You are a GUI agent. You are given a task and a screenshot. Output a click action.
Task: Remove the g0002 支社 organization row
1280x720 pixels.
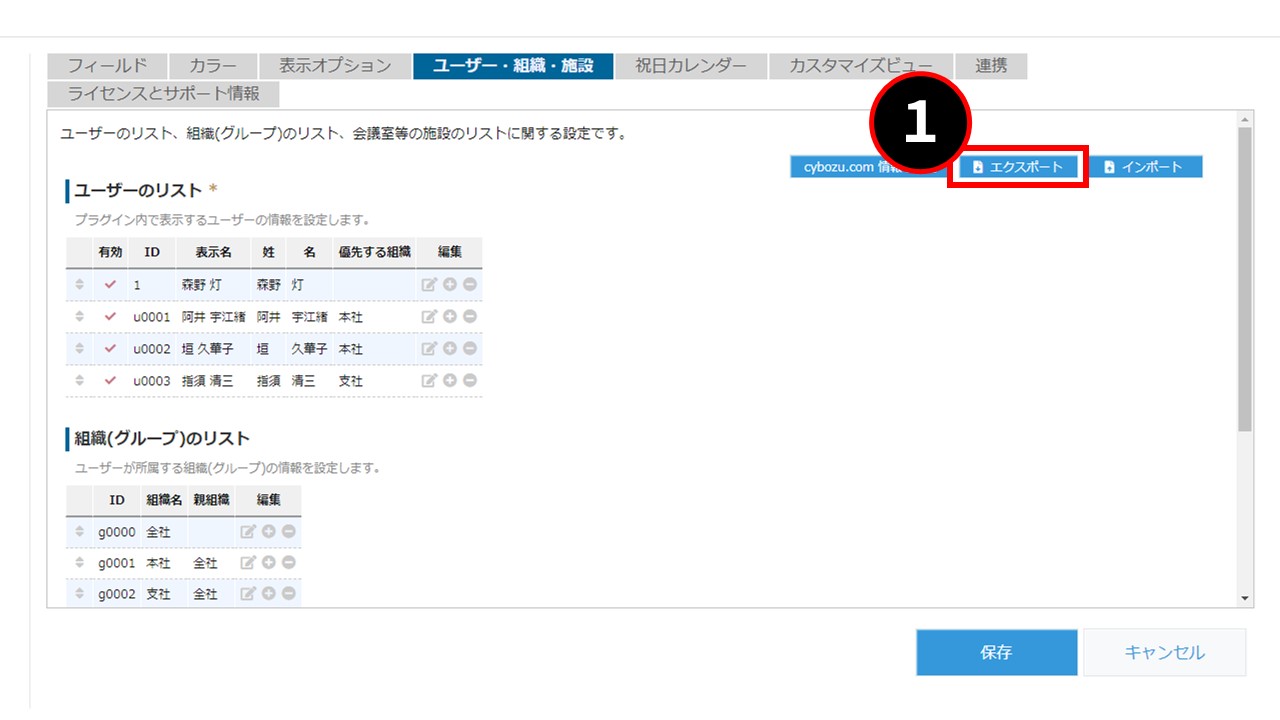click(288, 594)
